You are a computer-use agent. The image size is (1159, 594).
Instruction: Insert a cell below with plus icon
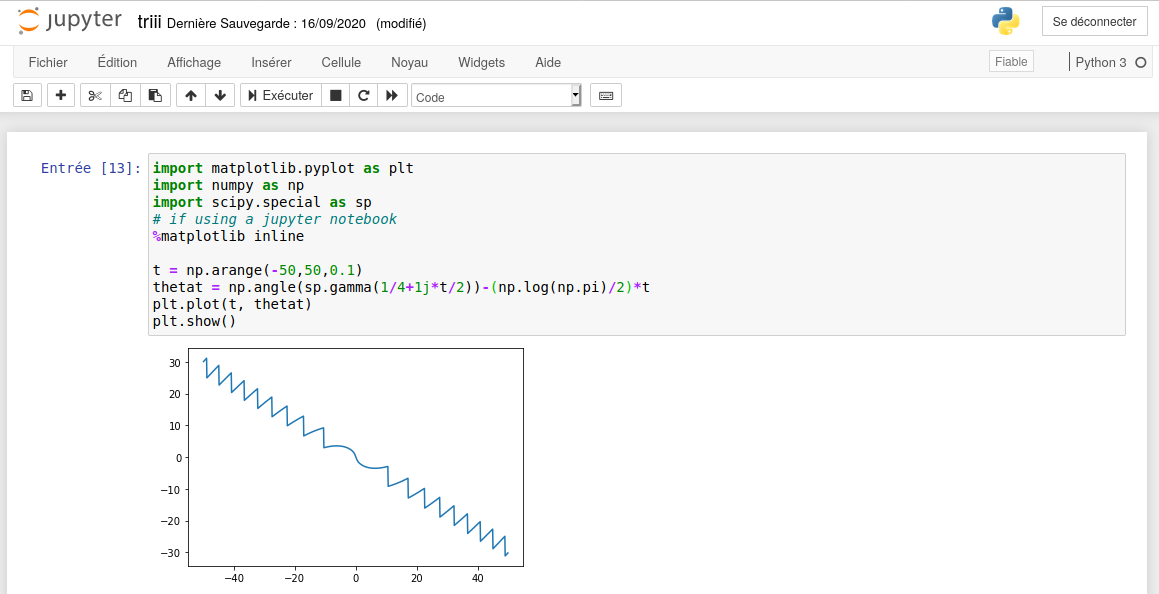(x=61, y=96)
